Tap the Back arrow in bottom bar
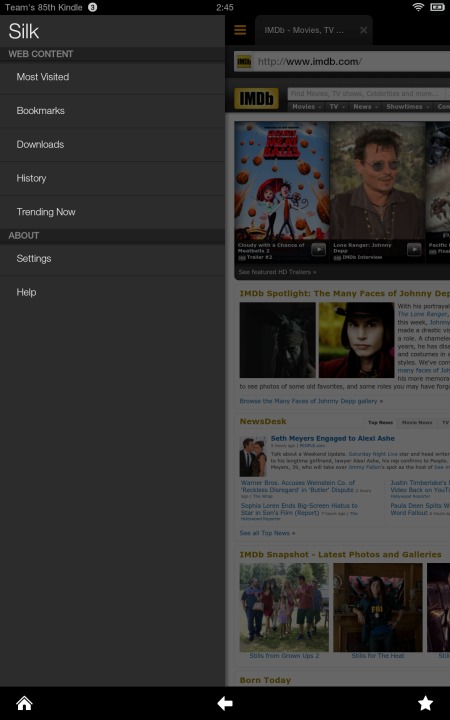The height and width of the screenshot is (720, 450). point(225,703)
